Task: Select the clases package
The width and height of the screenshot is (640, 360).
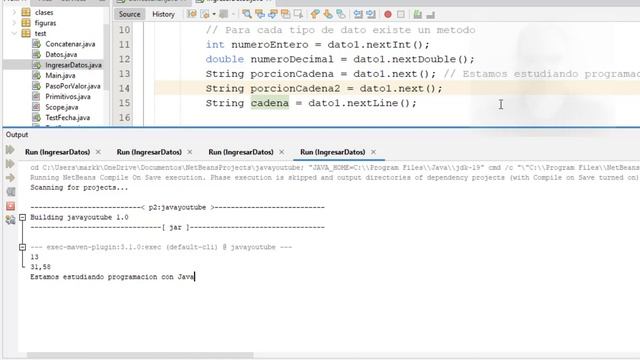Action: point(44,13)
